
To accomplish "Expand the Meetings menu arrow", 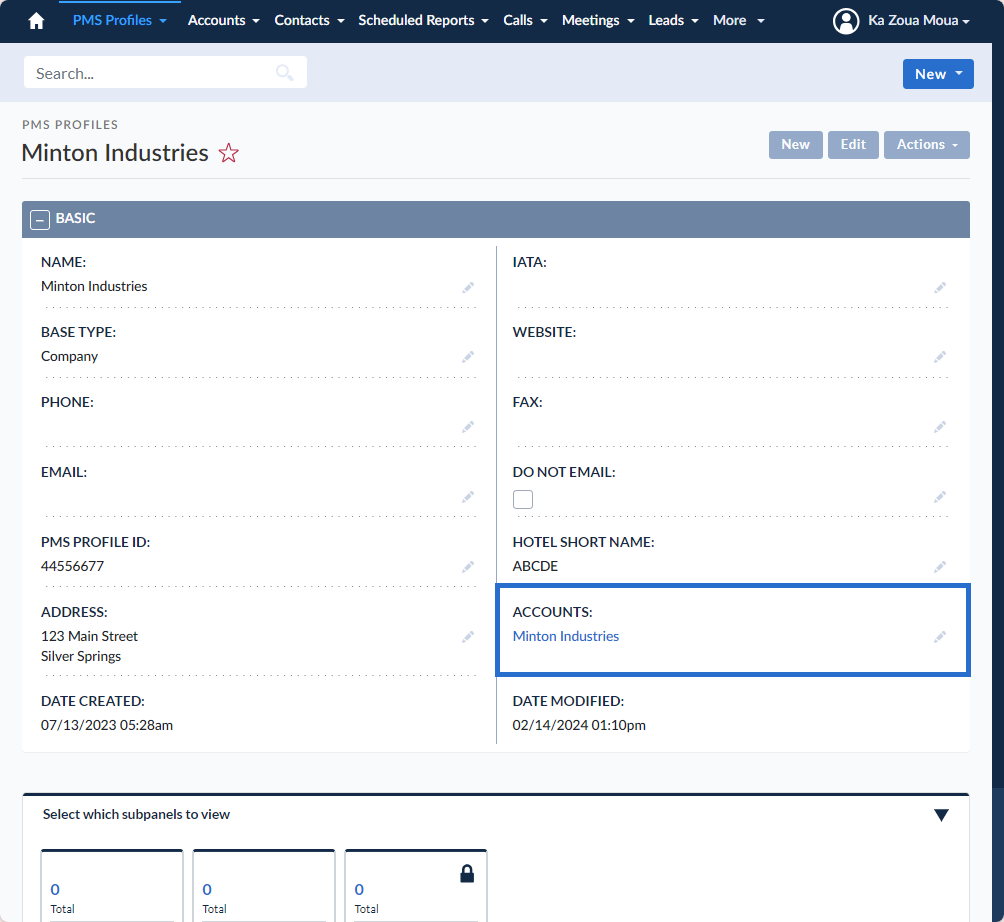I will click(x=631, y=21).
